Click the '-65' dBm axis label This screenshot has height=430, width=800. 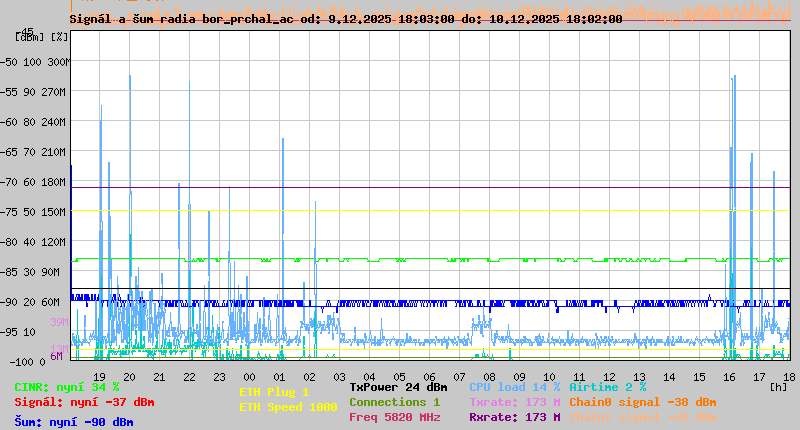coord(9,153)
